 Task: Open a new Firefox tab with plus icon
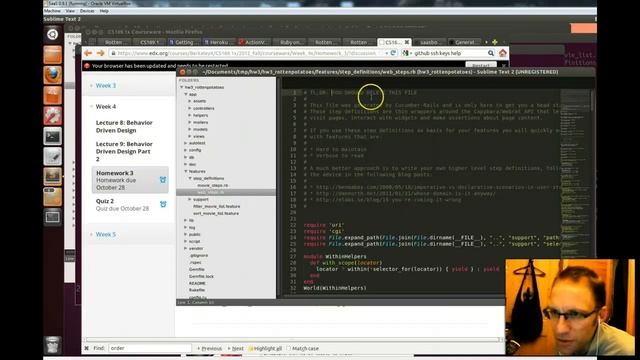click(x=495, y=42)
